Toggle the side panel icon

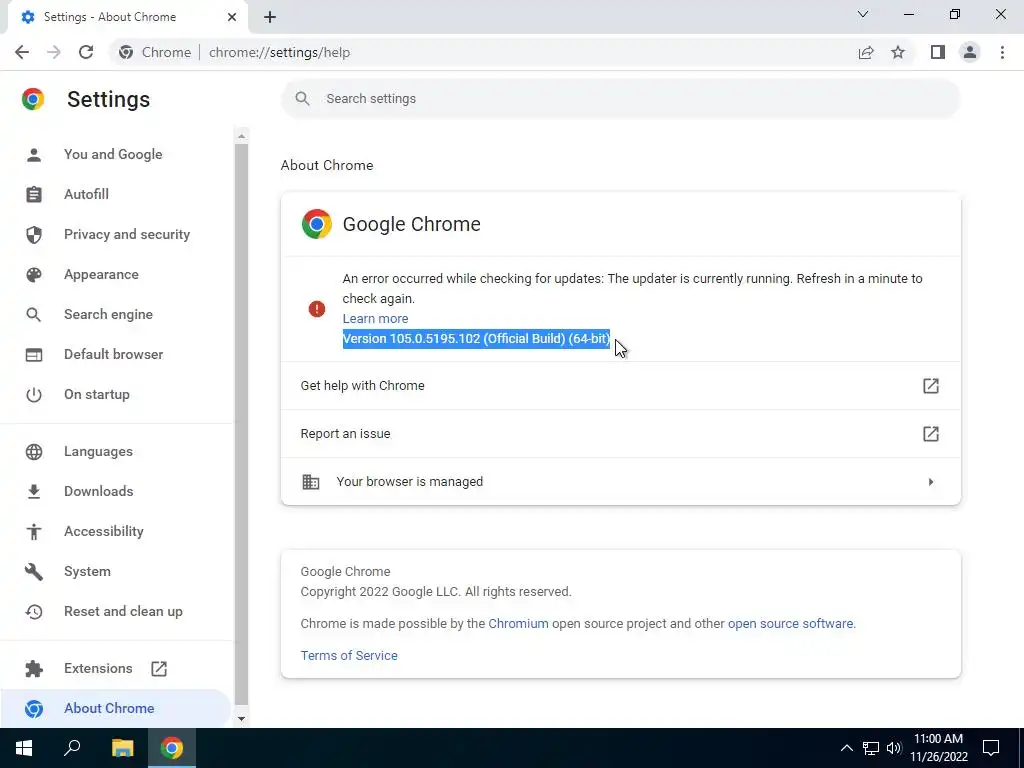(x=938, y=52)
